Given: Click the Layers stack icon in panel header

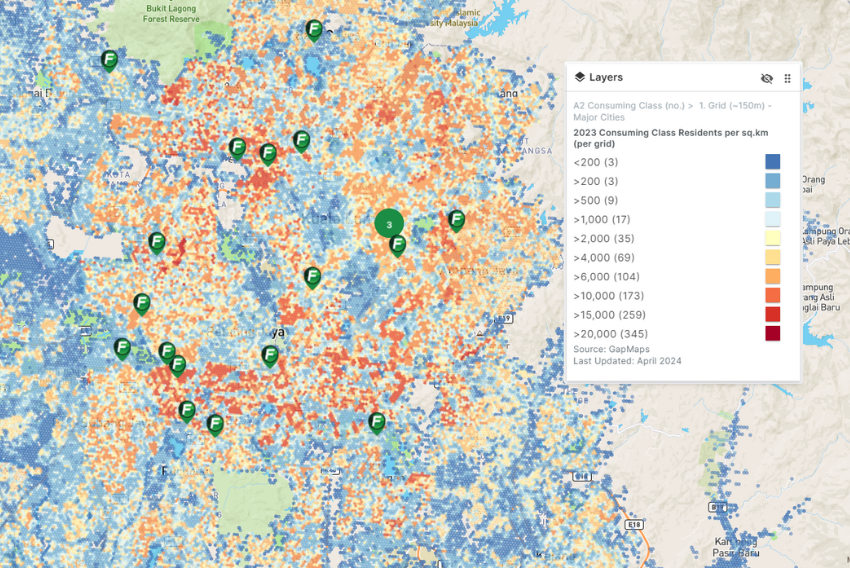Looking at the screenshot, I should pyautogui.click(x=579, y=78).
